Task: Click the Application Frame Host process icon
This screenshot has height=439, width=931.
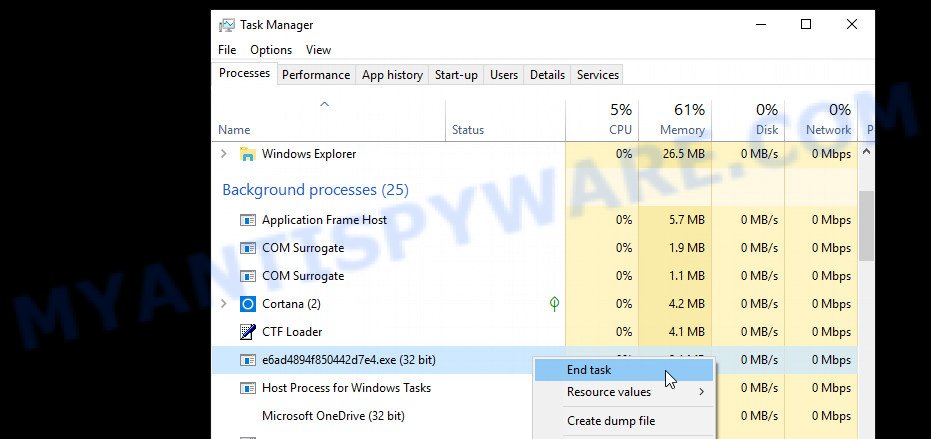Action: click(x=248, y=220)
